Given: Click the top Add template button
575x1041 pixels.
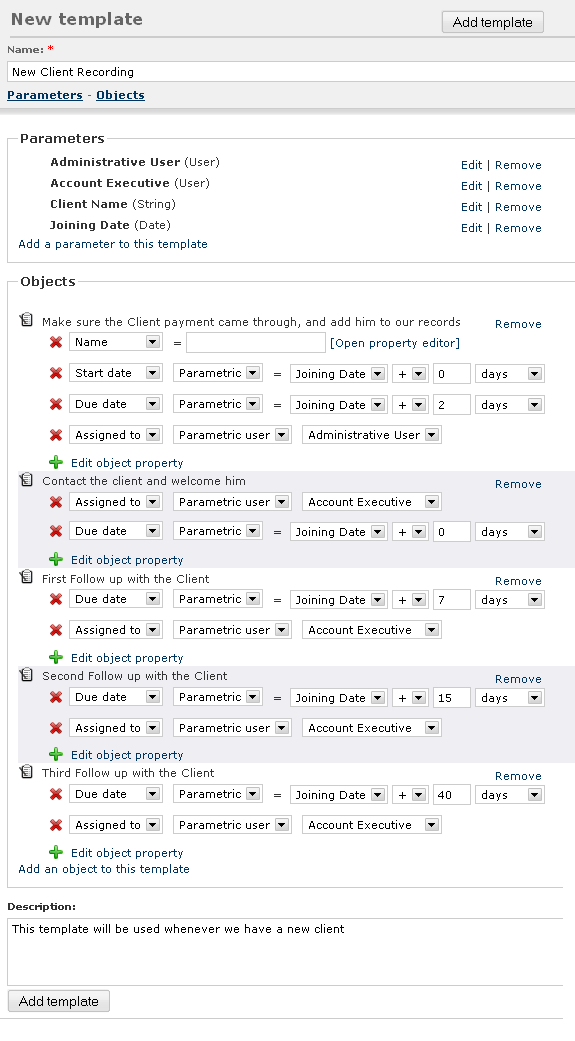Looking at the screenshot, I should click(x=493, y=22).
